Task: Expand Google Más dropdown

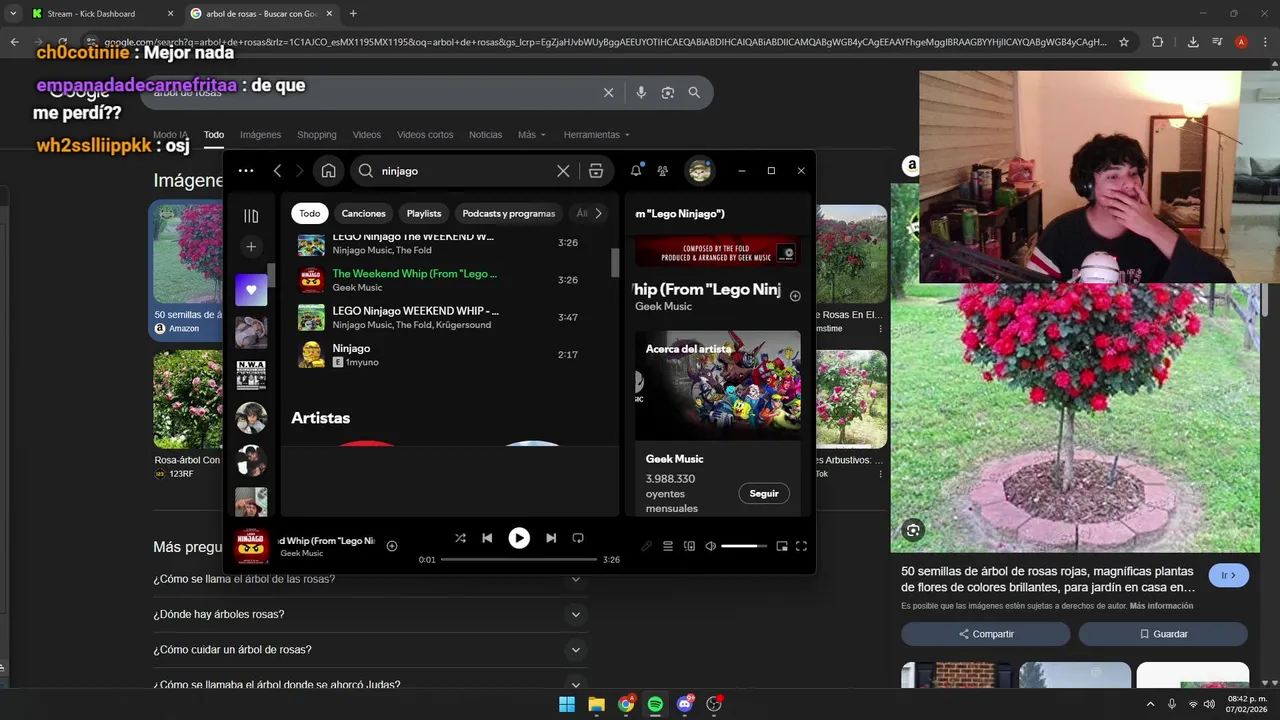Action: coord(532,135)
